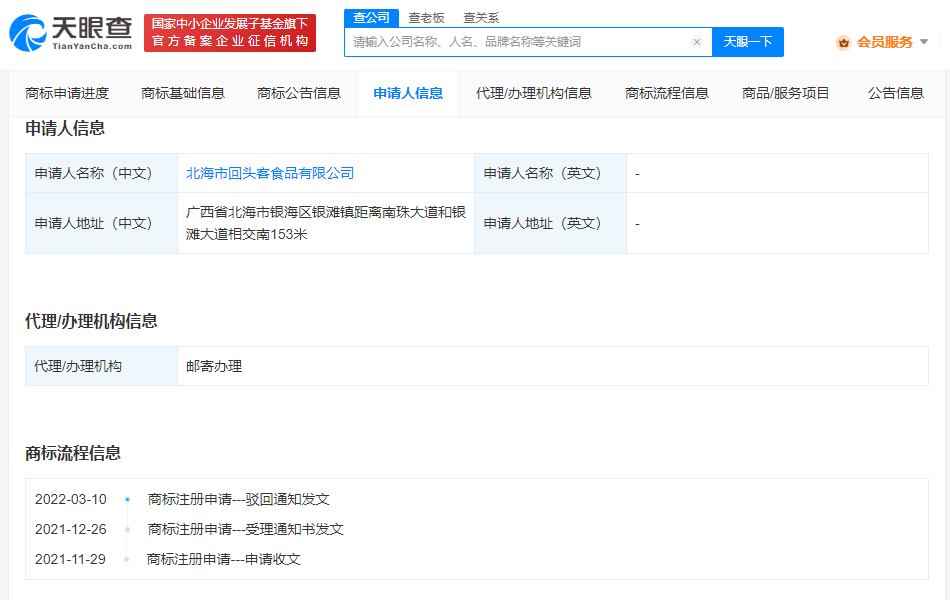Image resolution: width=950 pixels, height=600 pixels.
Task: Click the applicant address 广西省北海市银海区 text
Action: coord(325,223)
